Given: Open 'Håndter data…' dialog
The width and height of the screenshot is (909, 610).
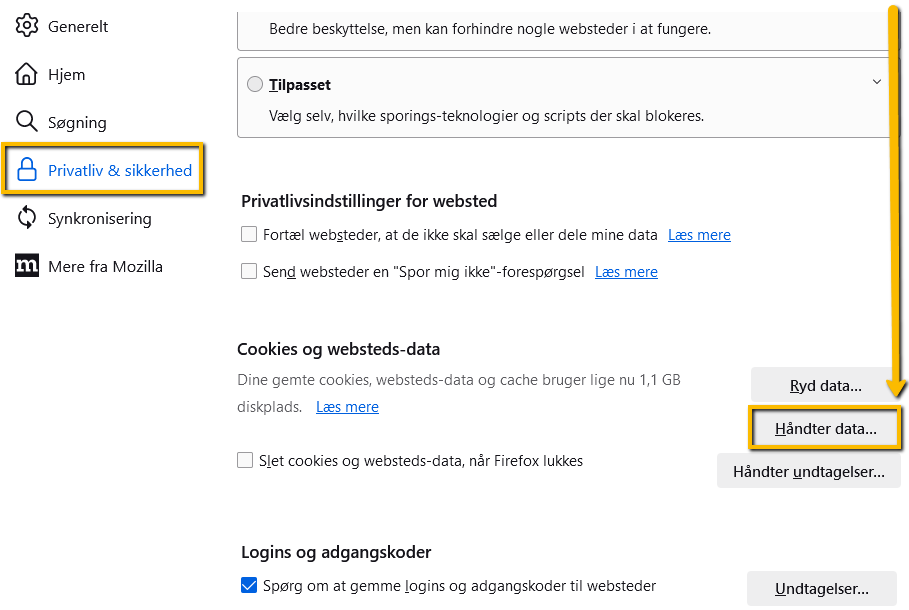Looking at the screenshot, I should pyautogui.click(x=825, y=428).
